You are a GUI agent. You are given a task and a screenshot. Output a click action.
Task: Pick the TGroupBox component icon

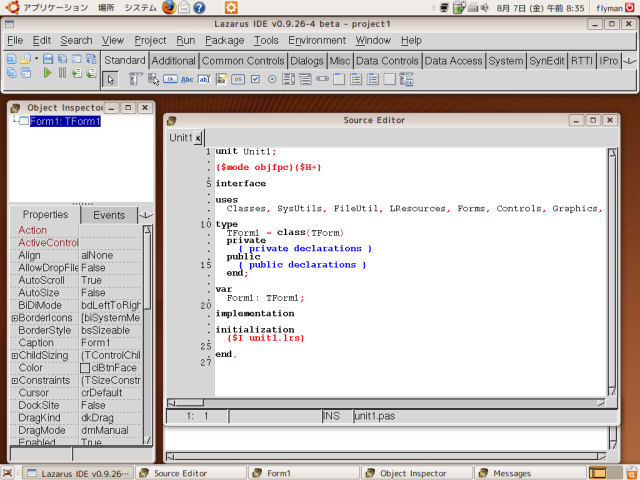click(339, 79)
